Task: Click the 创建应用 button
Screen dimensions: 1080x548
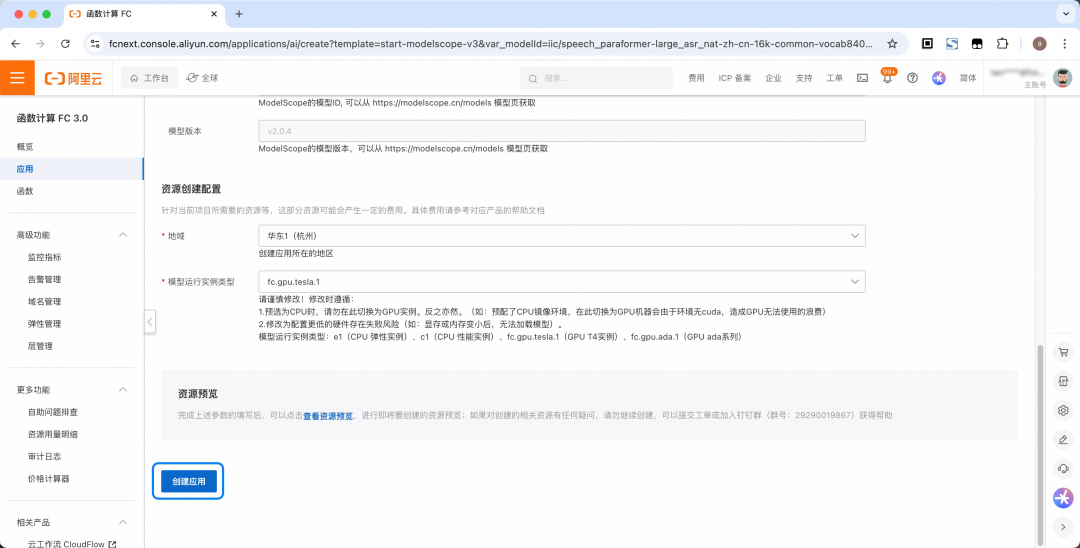Action: pyautogui.click(x=189, y=481)
